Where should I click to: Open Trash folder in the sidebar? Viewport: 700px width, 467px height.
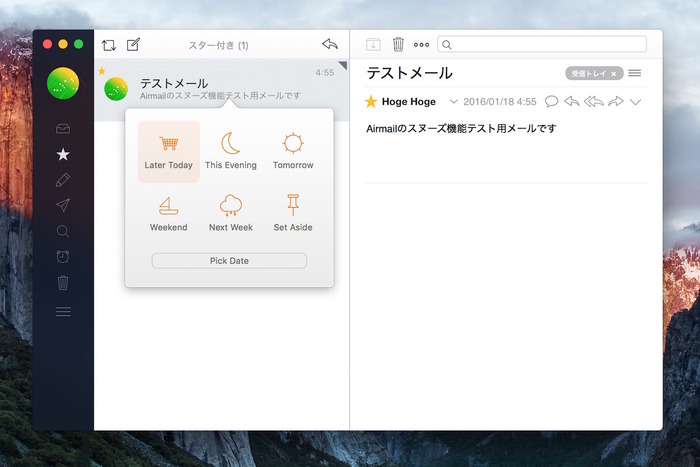(x=63, y=283)
